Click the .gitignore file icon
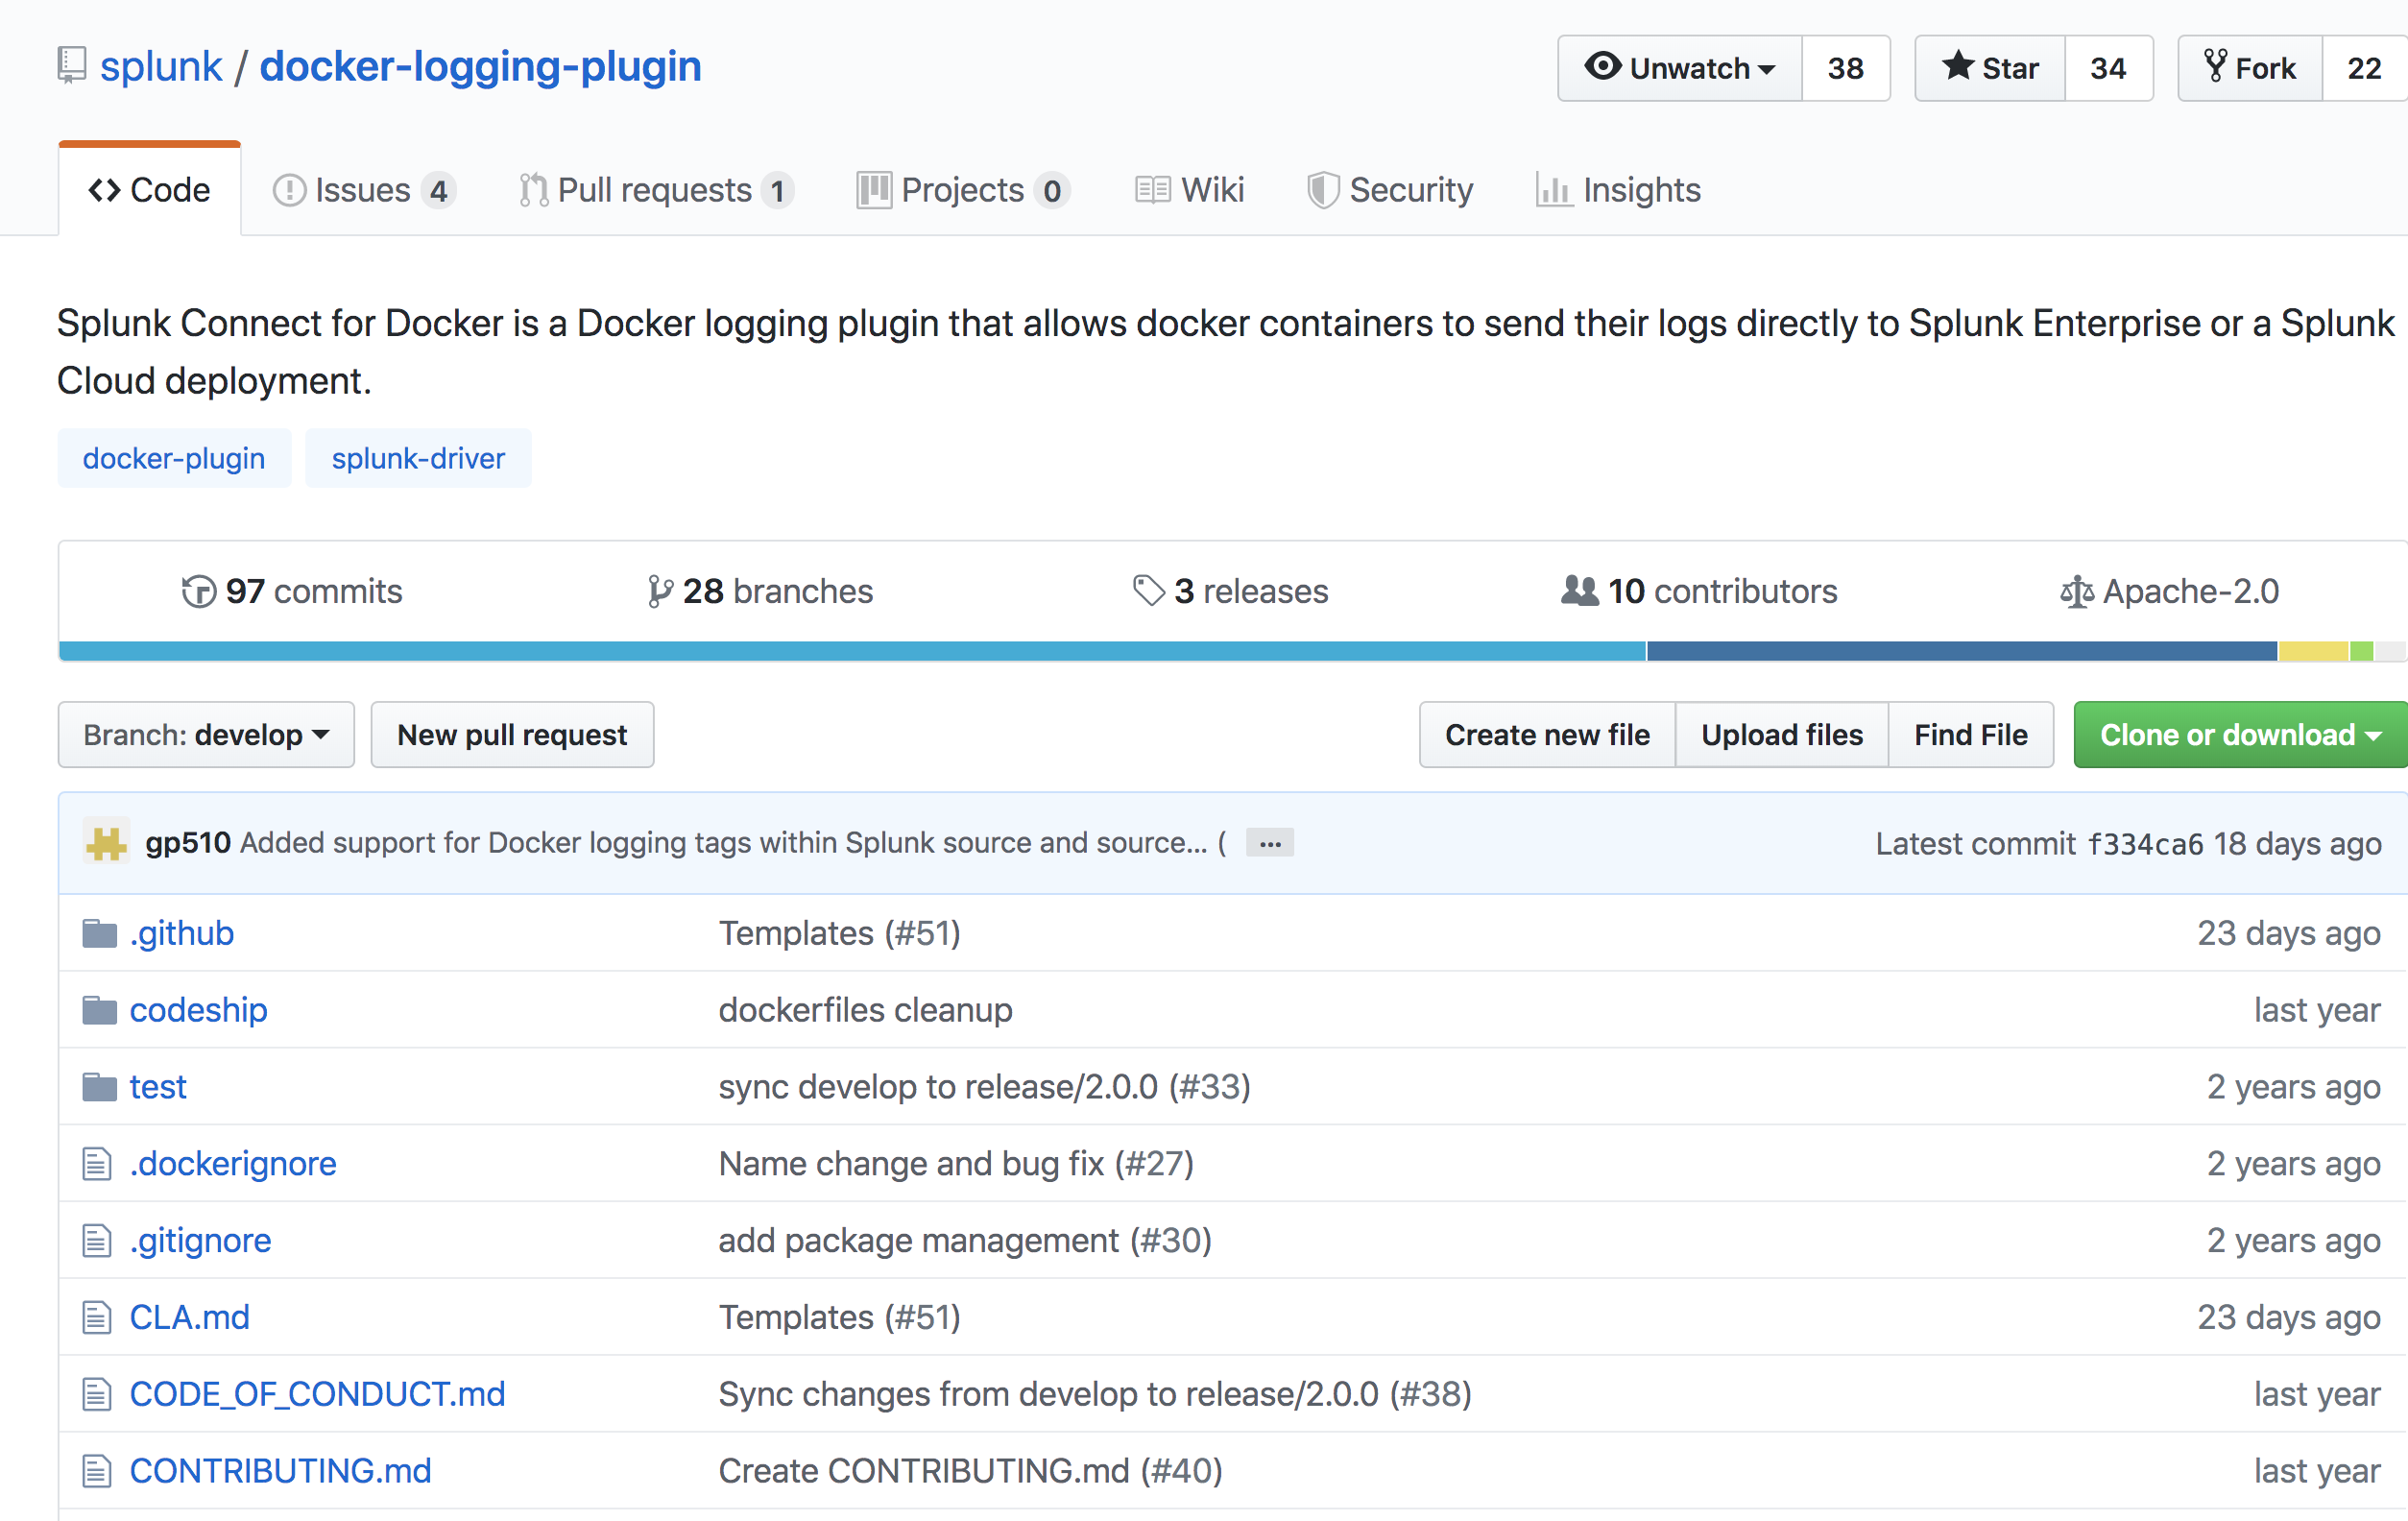This screenshot has width=2408, height=1521. click(x=97, y=1241)
